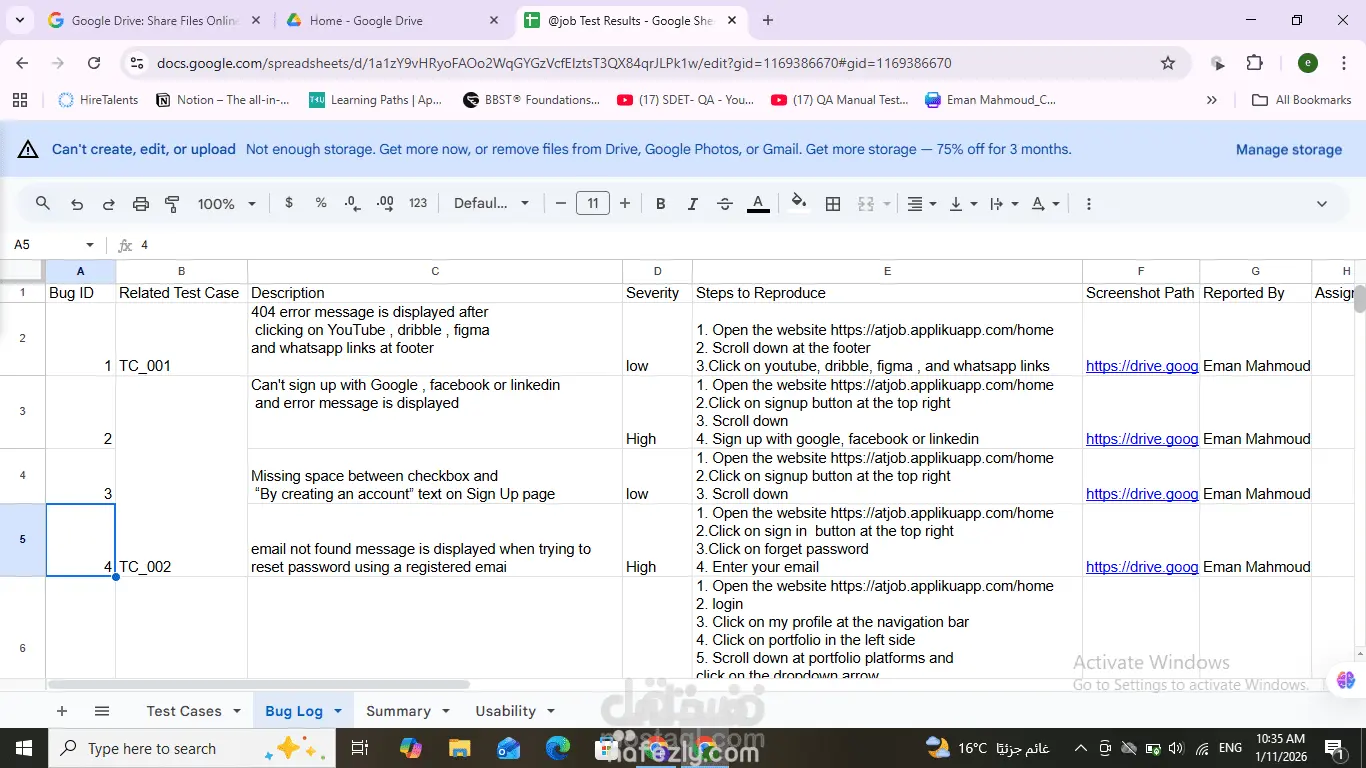Click the browser address bar URL
The width and height of the screenshot is (1366, 768).
[x=554, y=63]
